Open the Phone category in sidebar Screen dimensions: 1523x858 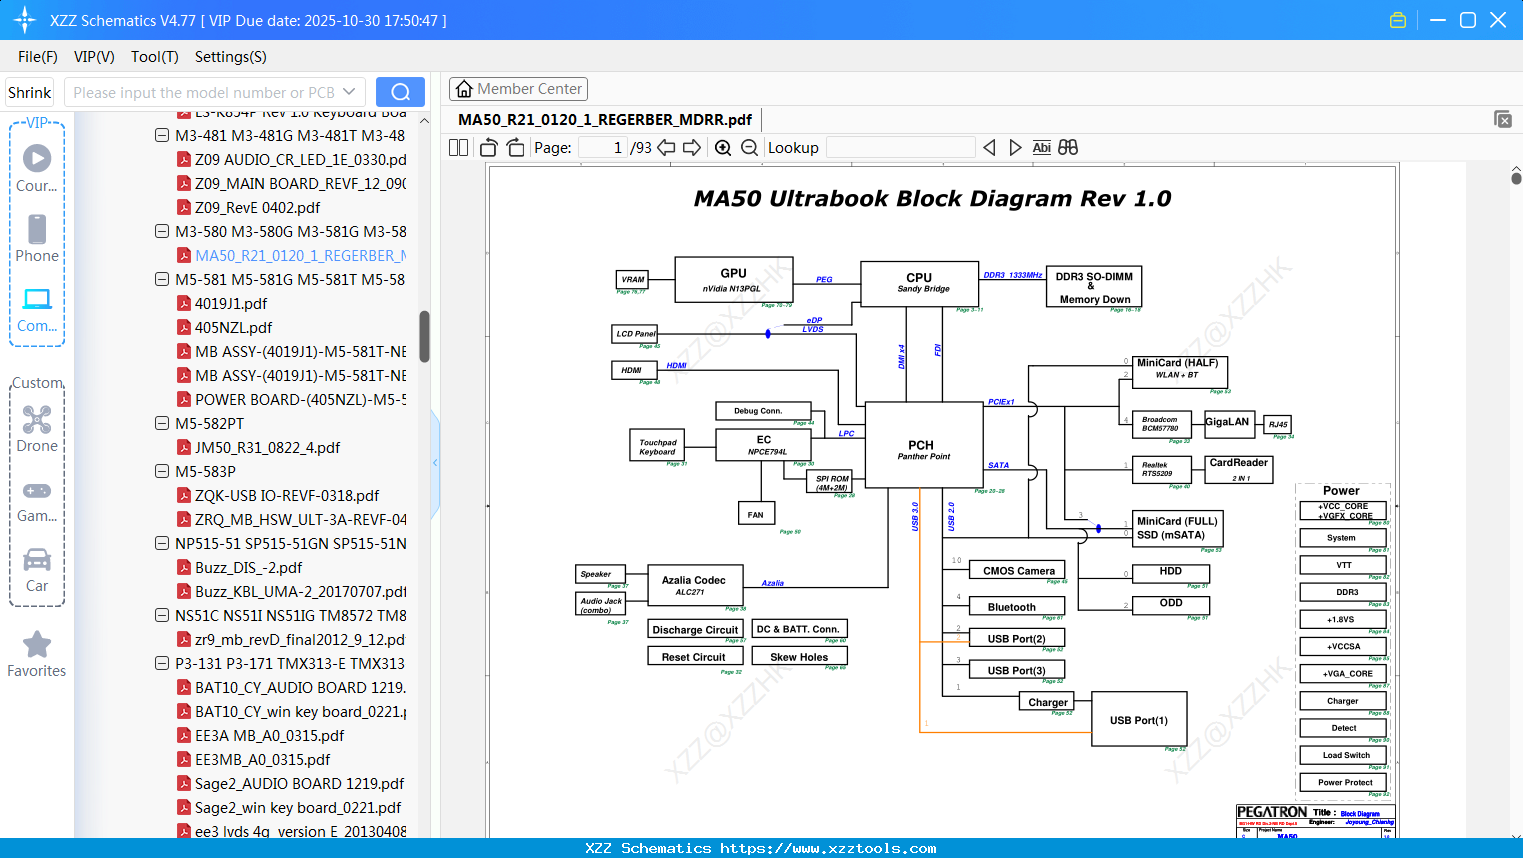(37, 238)
